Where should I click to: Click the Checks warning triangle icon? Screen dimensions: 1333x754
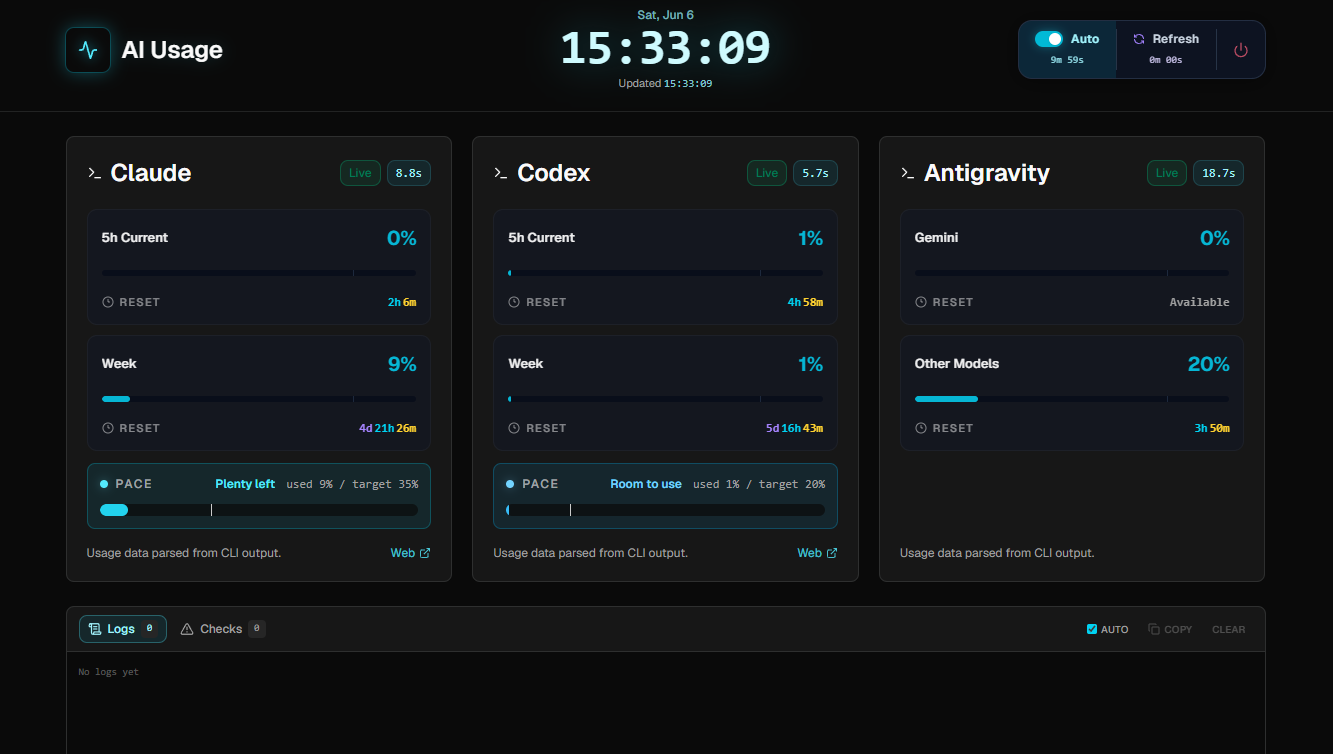(x=187, y=629)
